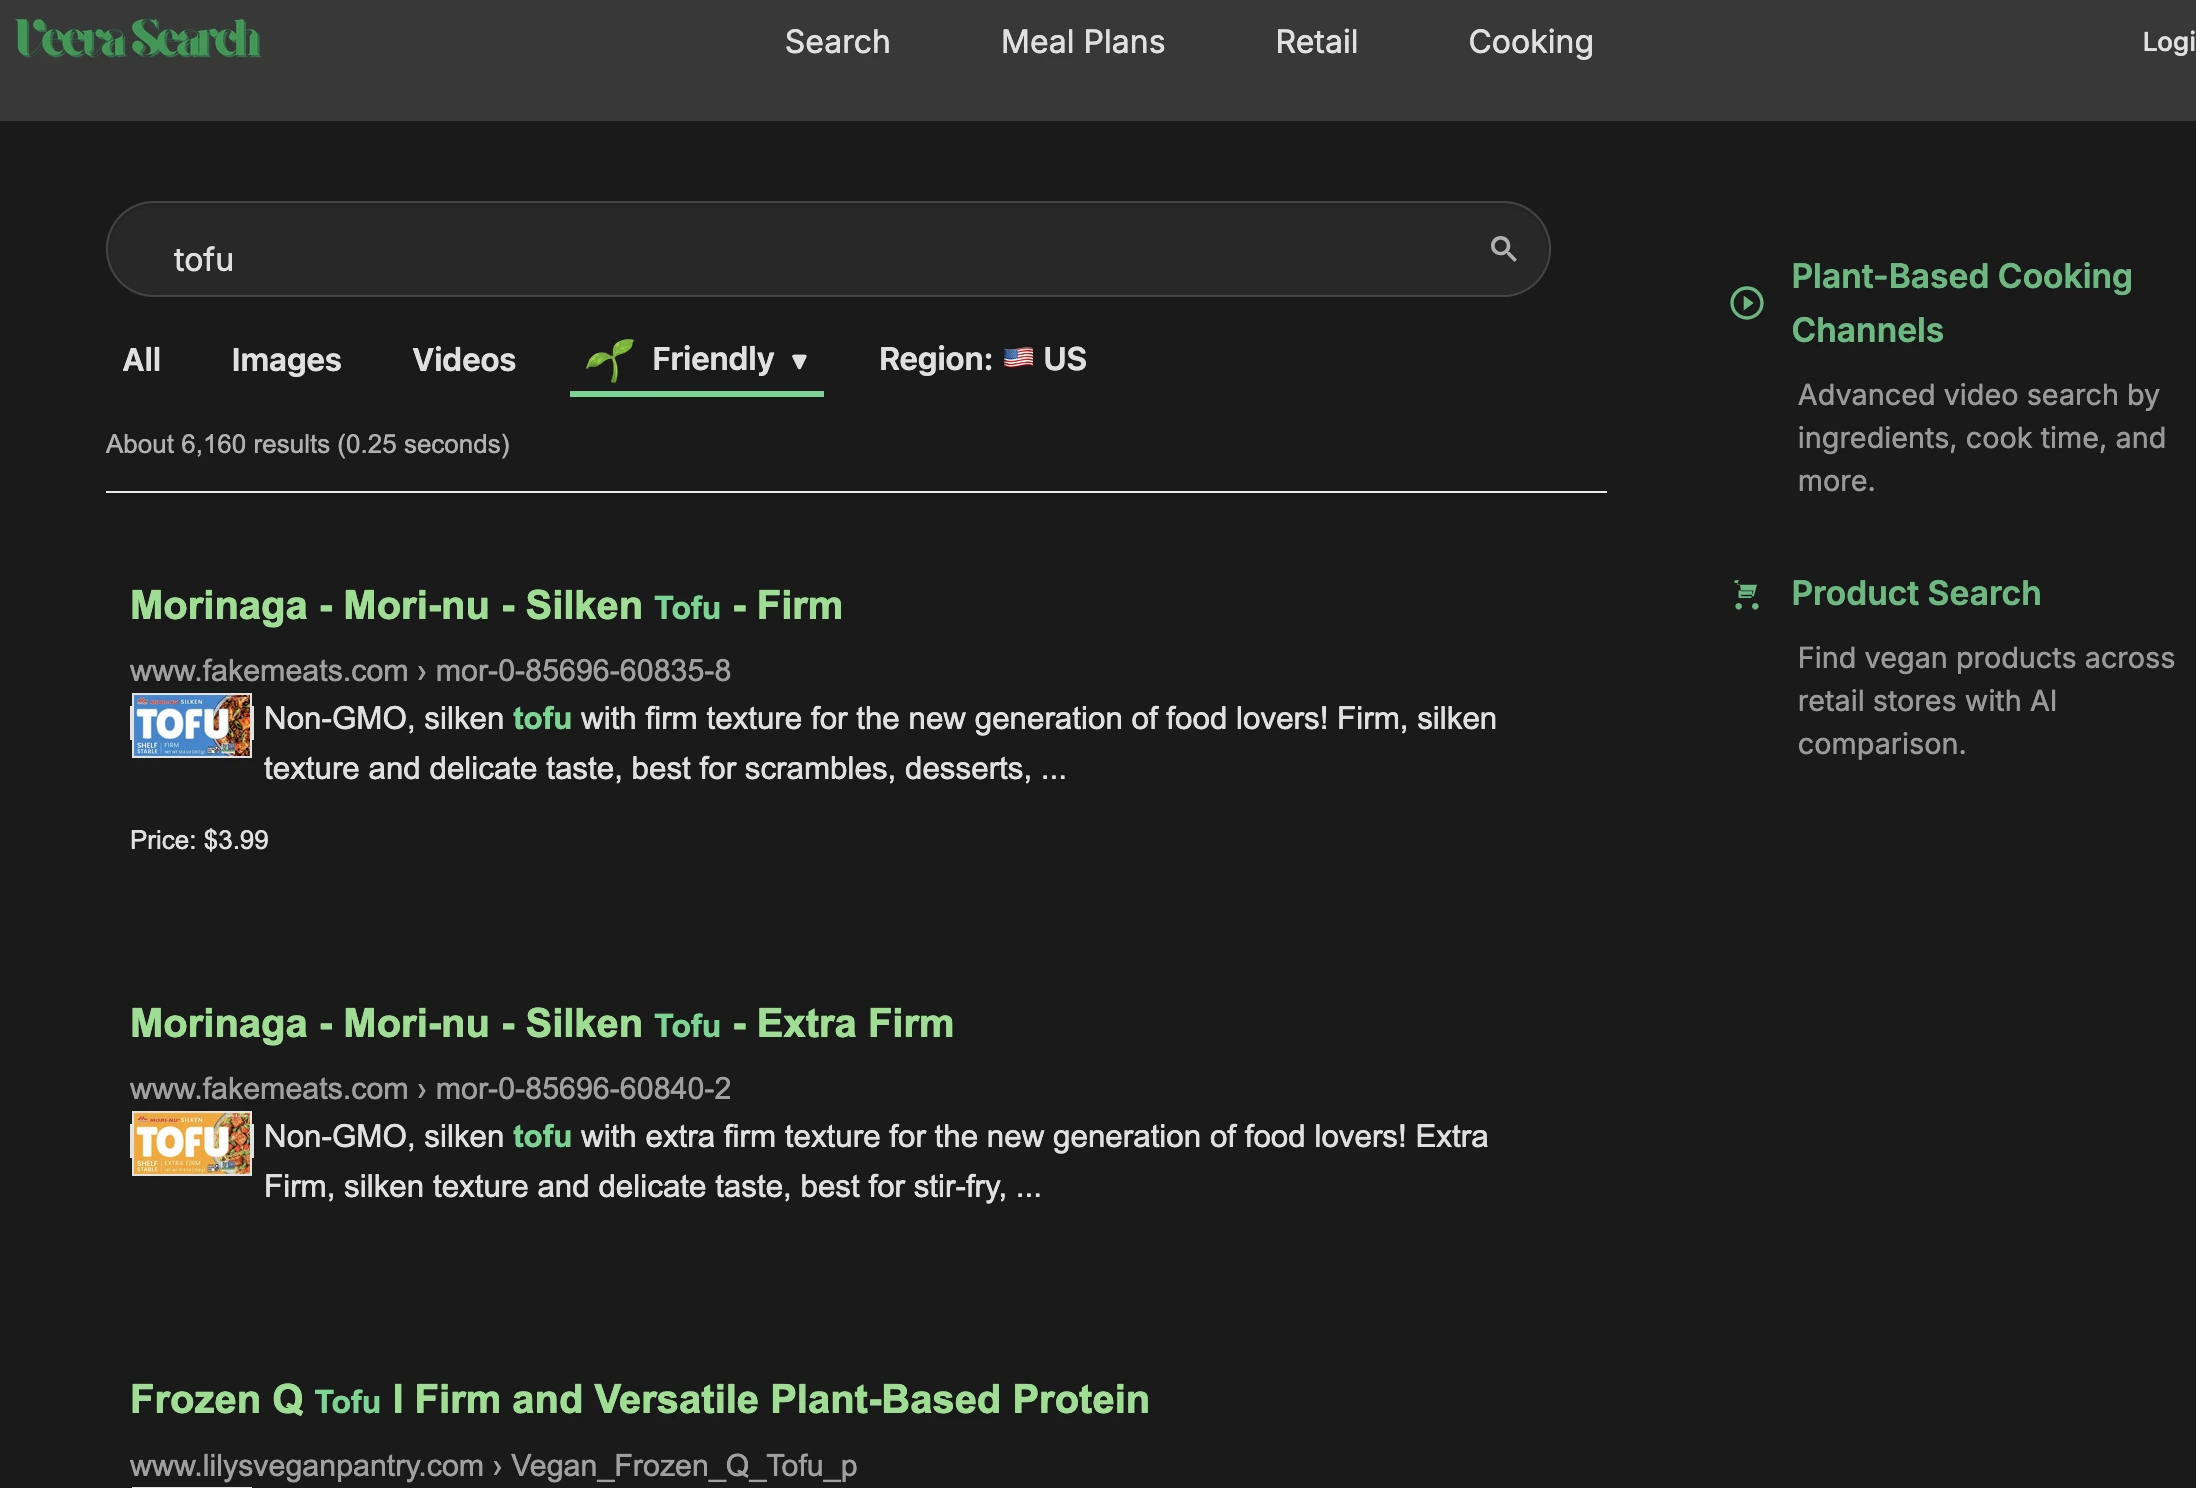
Task: Click into the search field containing tofu
Action: pyautogui.click(x=828, y=249)
